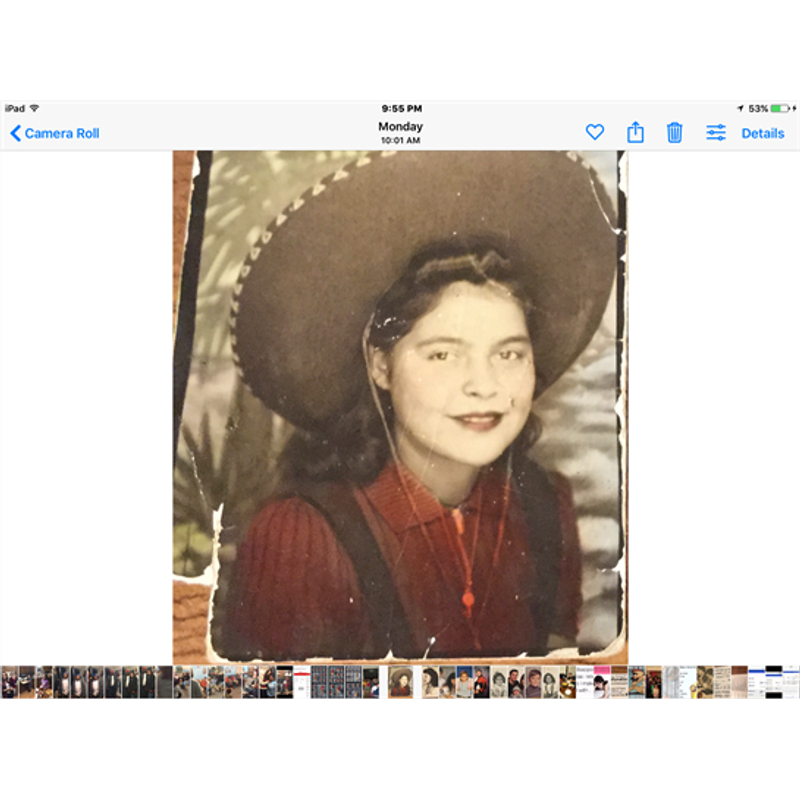Tap the enlarged current sombrero thumbnail
800x800 pixels.
pyautogui.click(x=401, y=682)
